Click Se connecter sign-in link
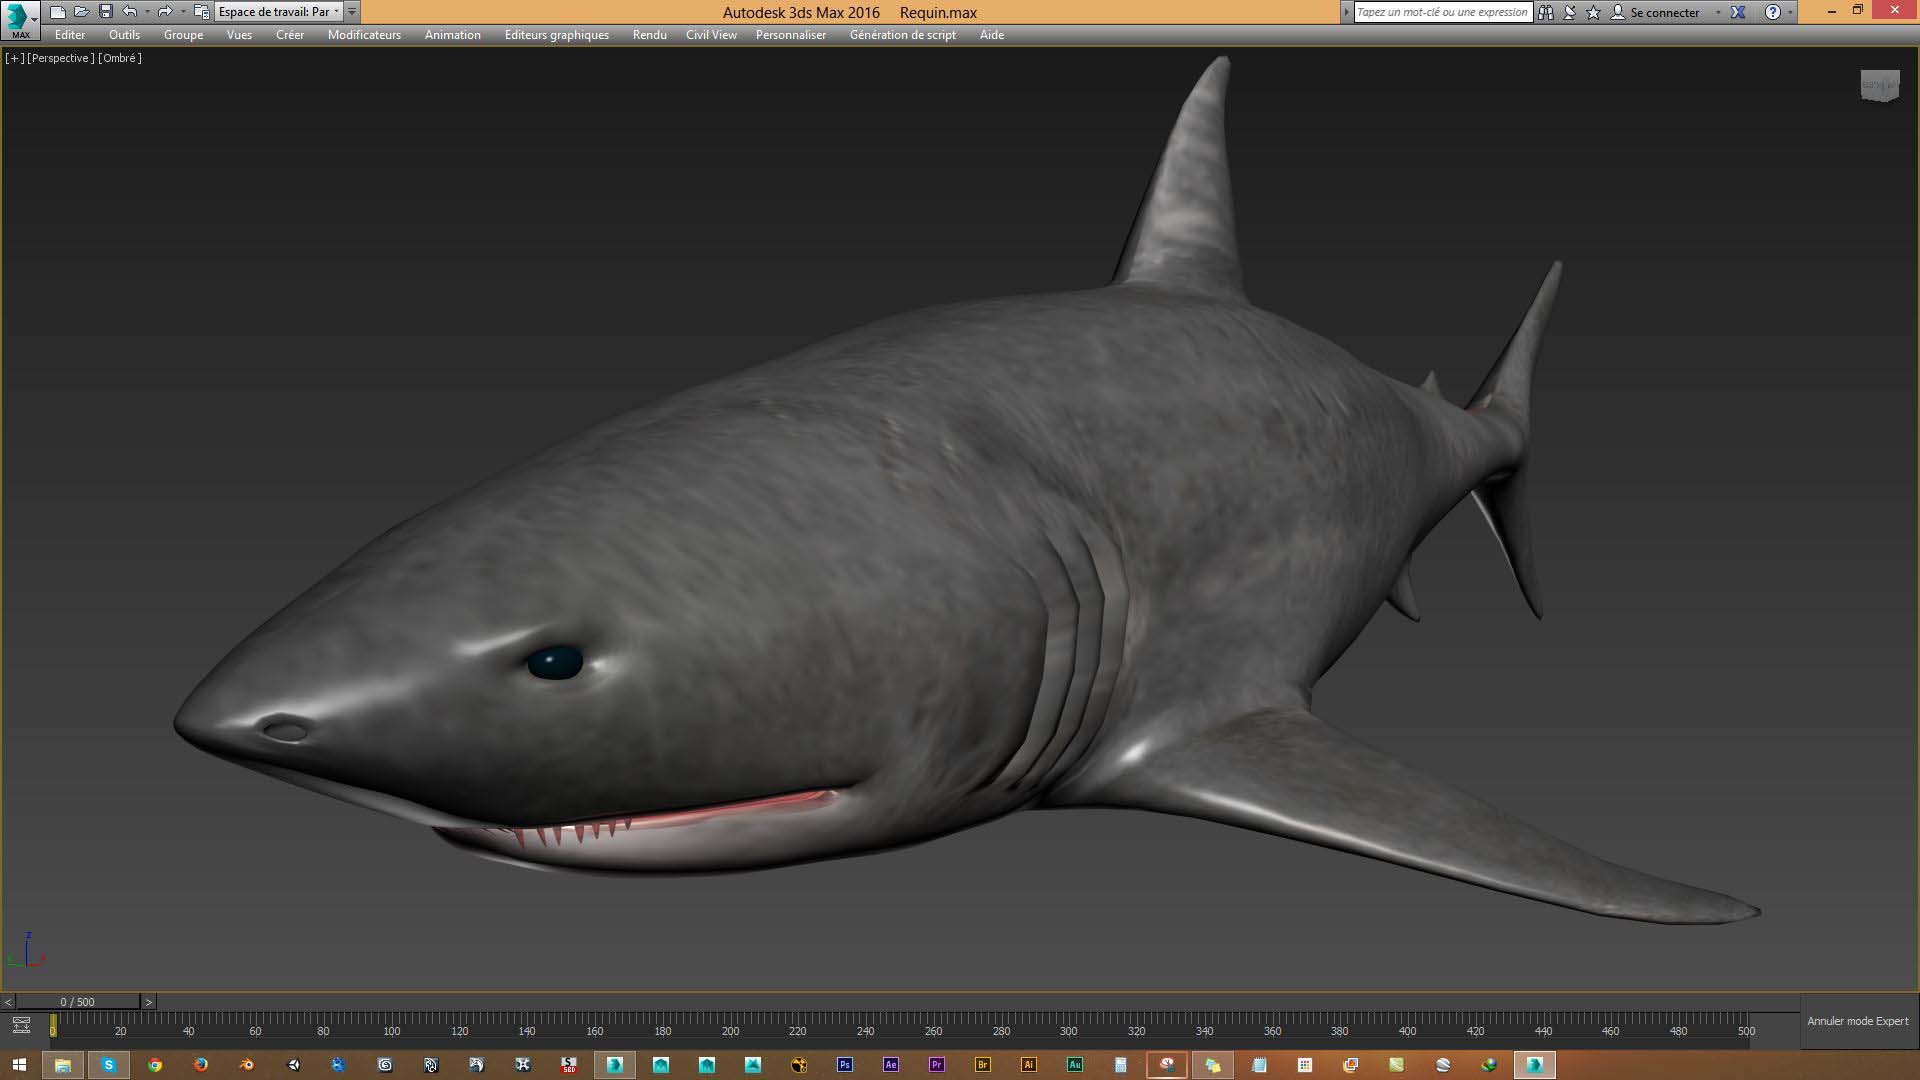 [1664, 12]
